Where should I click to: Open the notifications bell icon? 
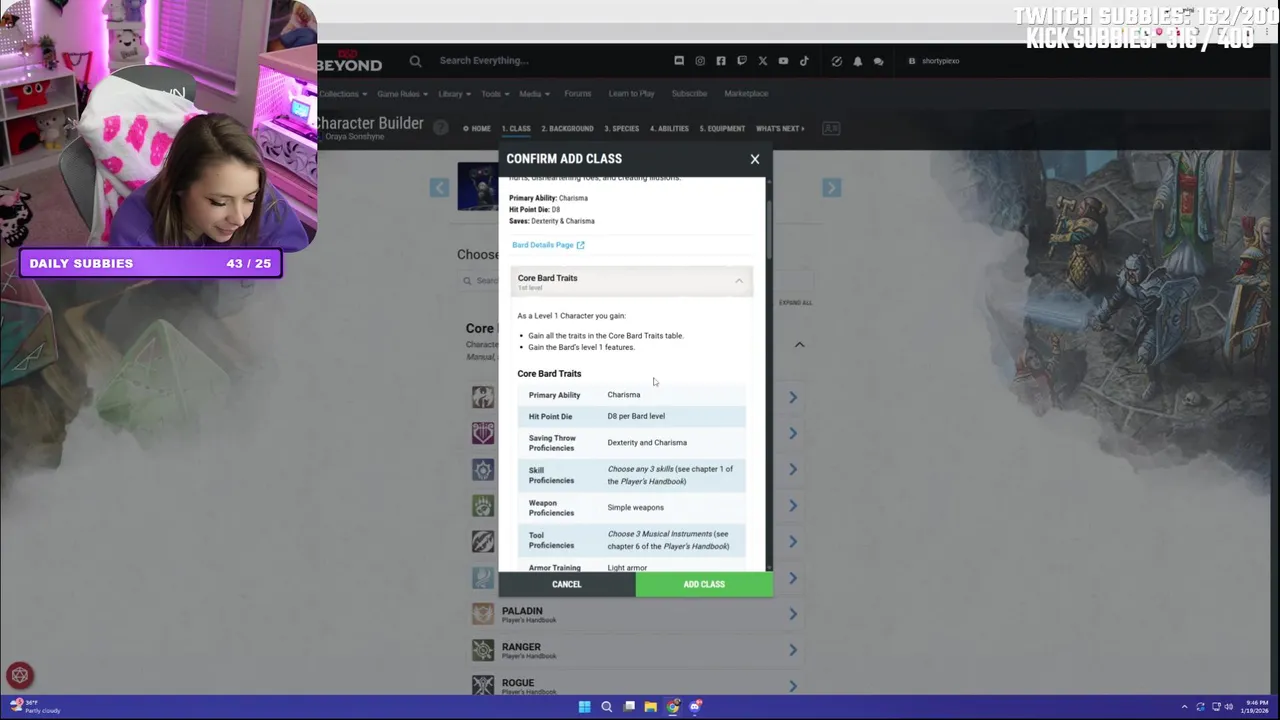[858, 61]
